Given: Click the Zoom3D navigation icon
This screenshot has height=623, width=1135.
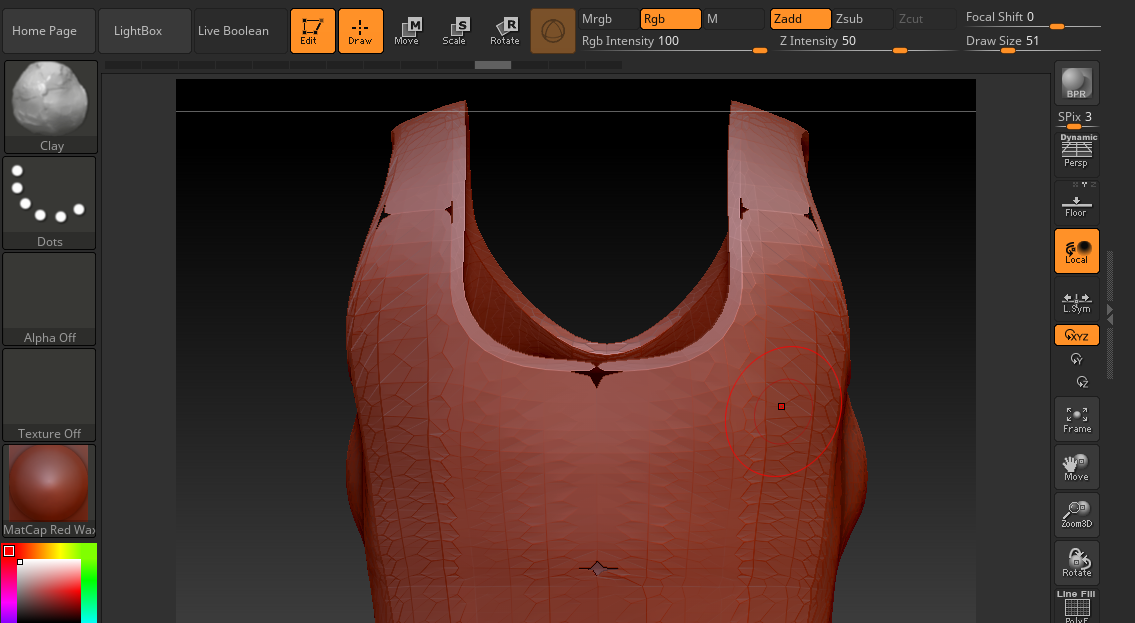Looking at the screenshot, I should click(x=1076, y=515).
